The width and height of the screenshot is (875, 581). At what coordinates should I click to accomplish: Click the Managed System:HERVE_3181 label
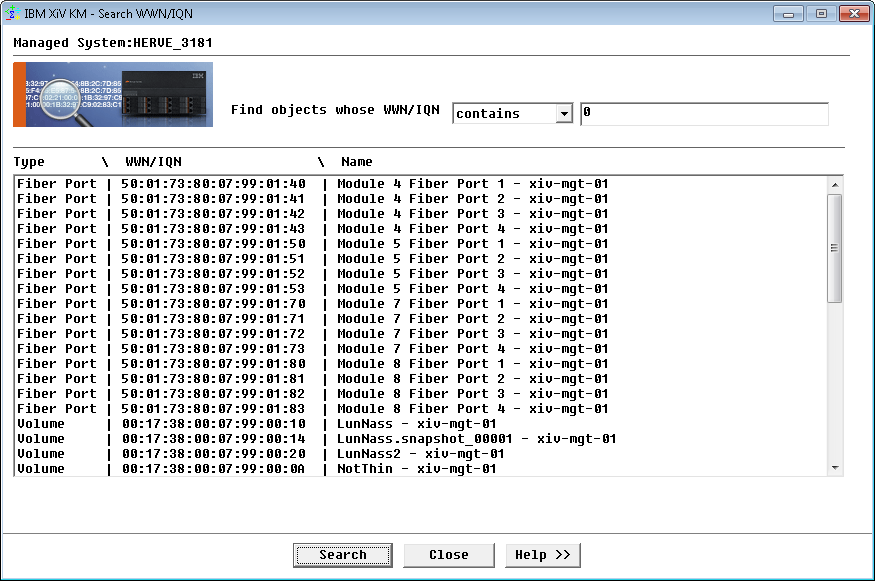(x=113, y=43)
